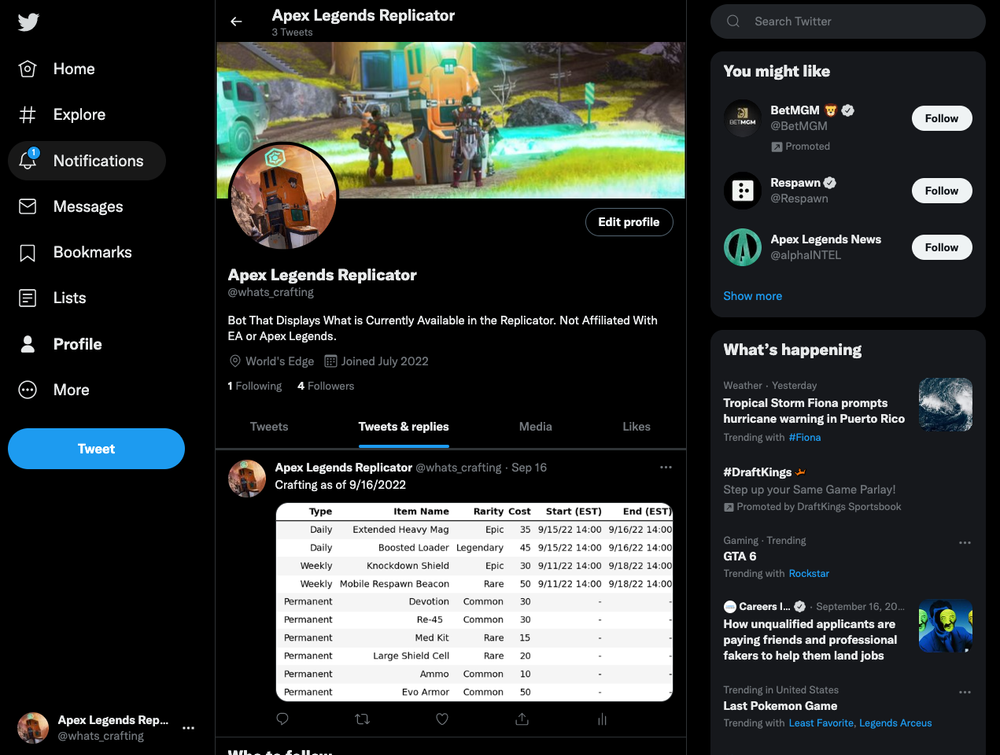Click the BetMGM avatar
This screenshot has width=1000, height=755.
pos(742,119)
